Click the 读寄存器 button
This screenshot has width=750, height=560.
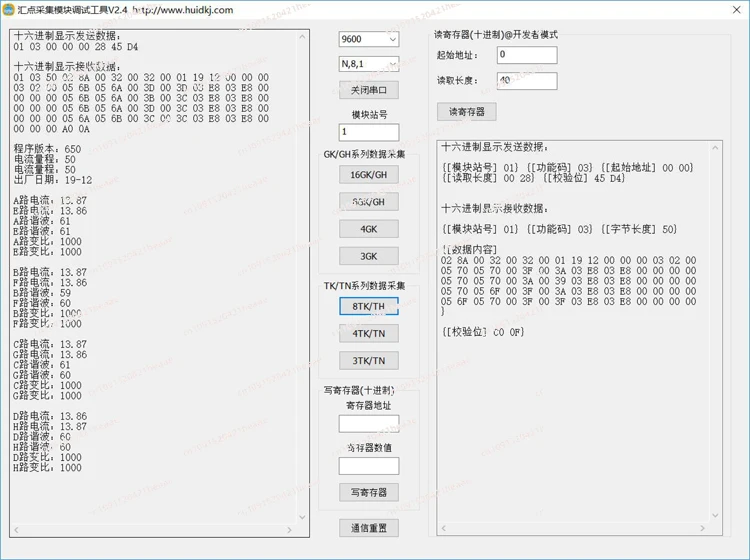[x=466, y=112]
